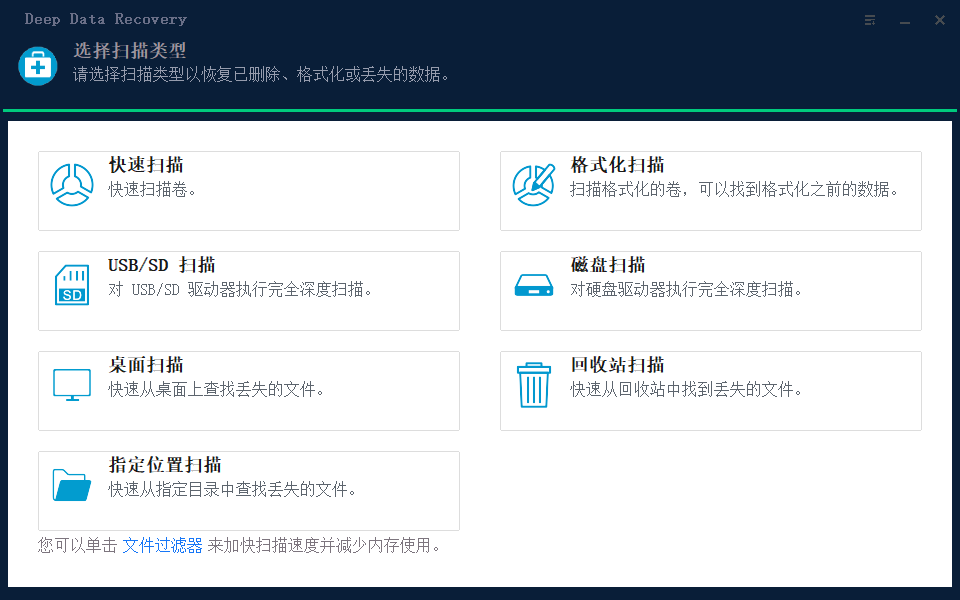Screen dimensions: 960x600
Task: Click the SD card icon for USB/SD 扫描
Action: (x=71, y=284)
